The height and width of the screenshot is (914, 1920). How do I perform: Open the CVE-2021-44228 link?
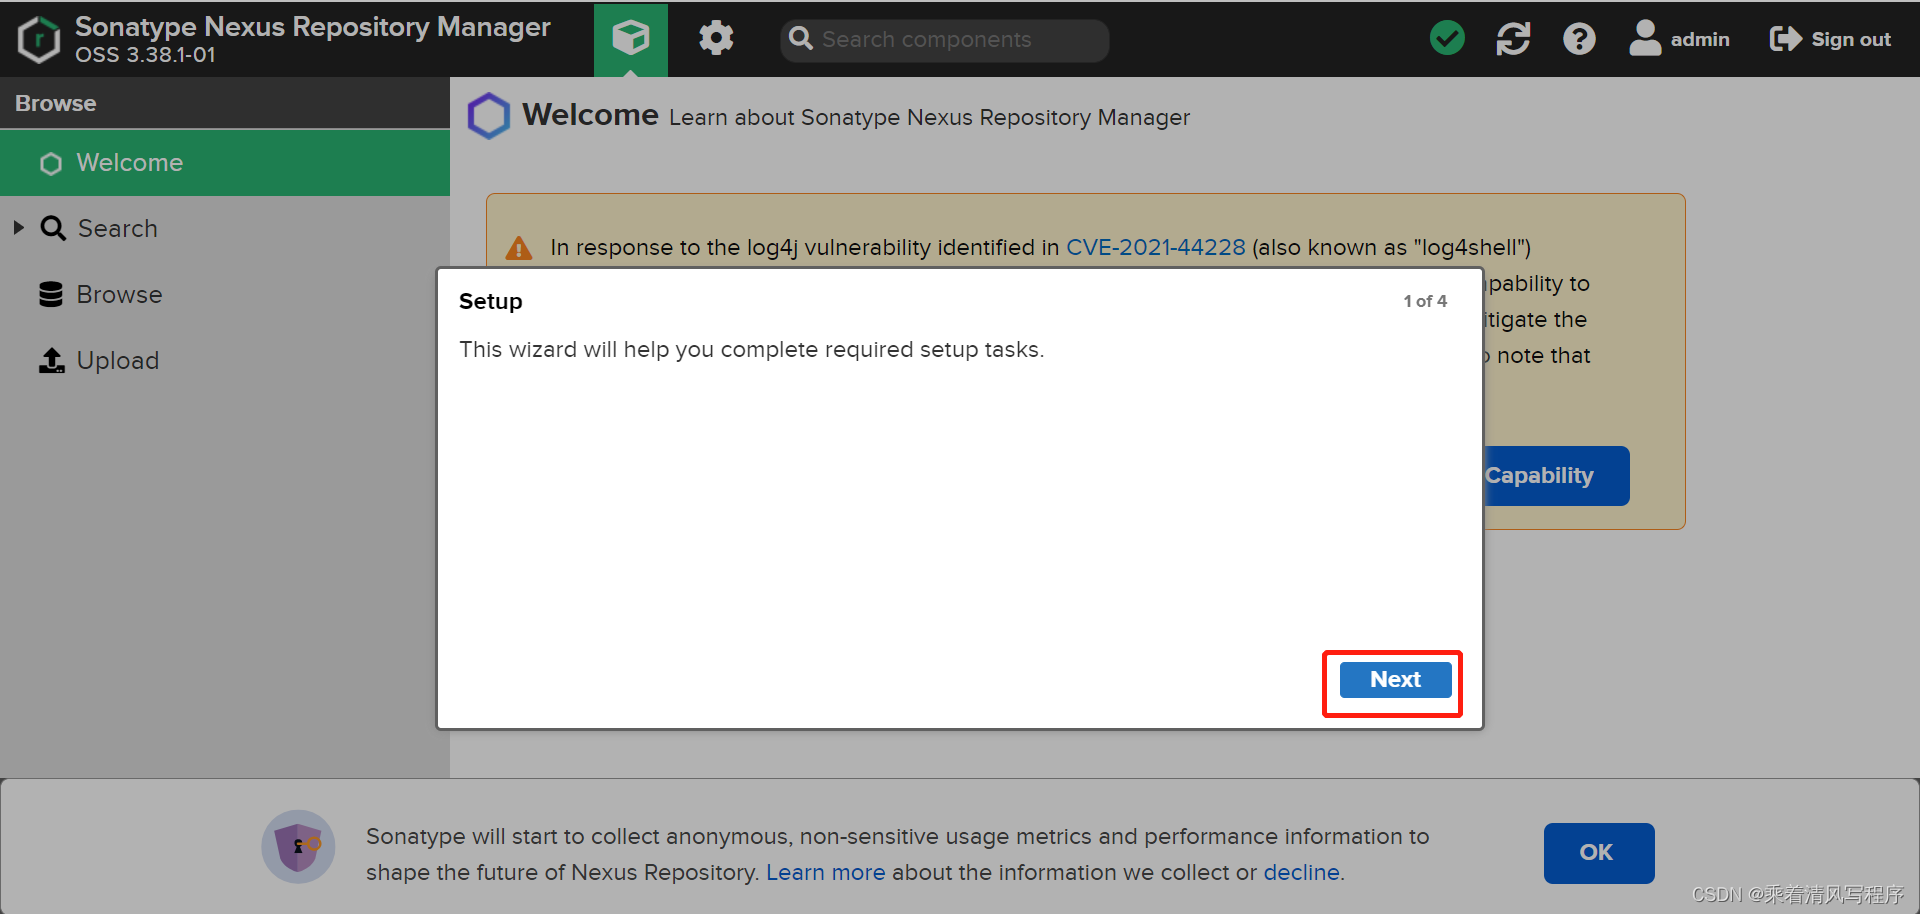point(1156,247)
